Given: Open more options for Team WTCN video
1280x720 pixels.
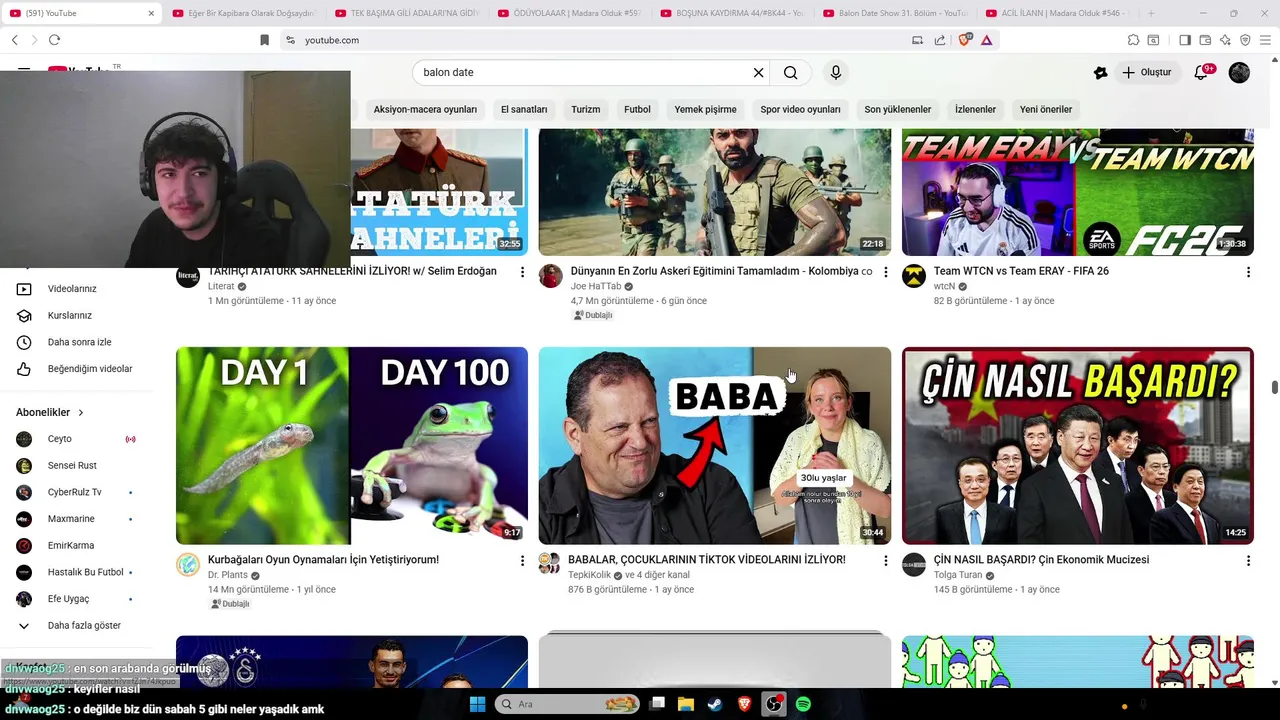Looking at the screenshot, I should (1248, 272).
